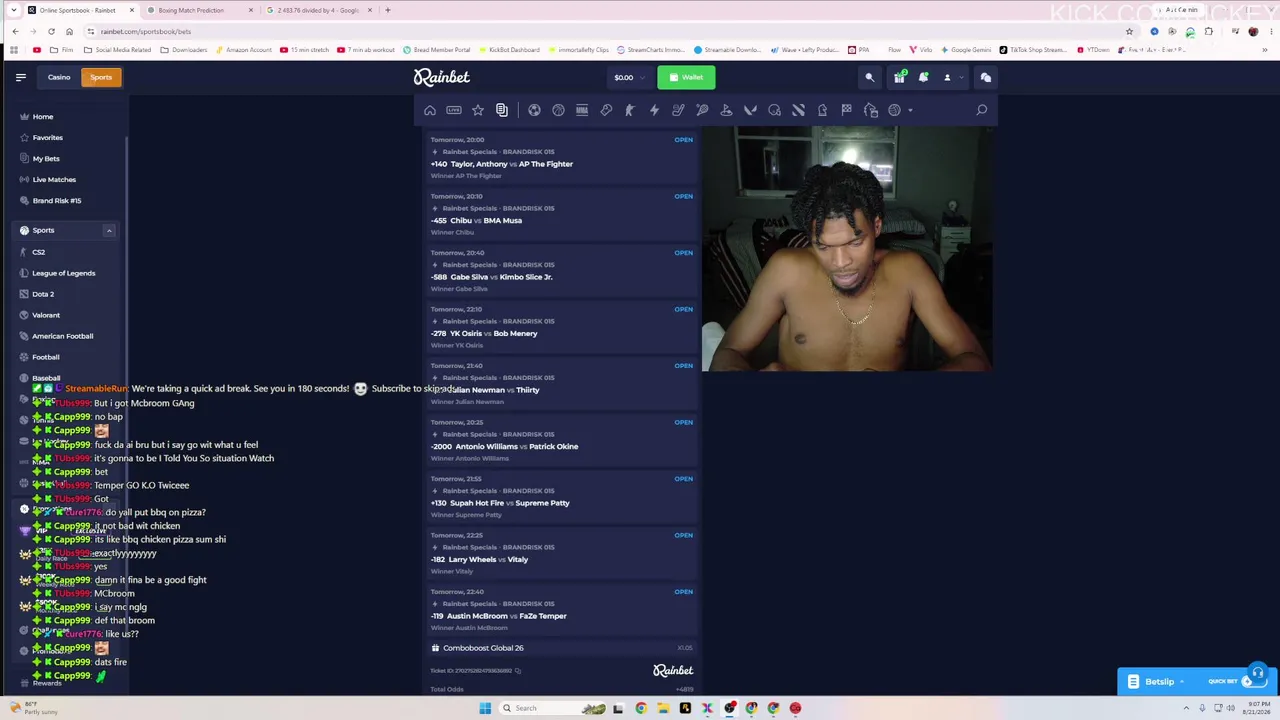The image size is (1280, 720).
Task: Switch to the Sports tab
Action: pos(101,77)
